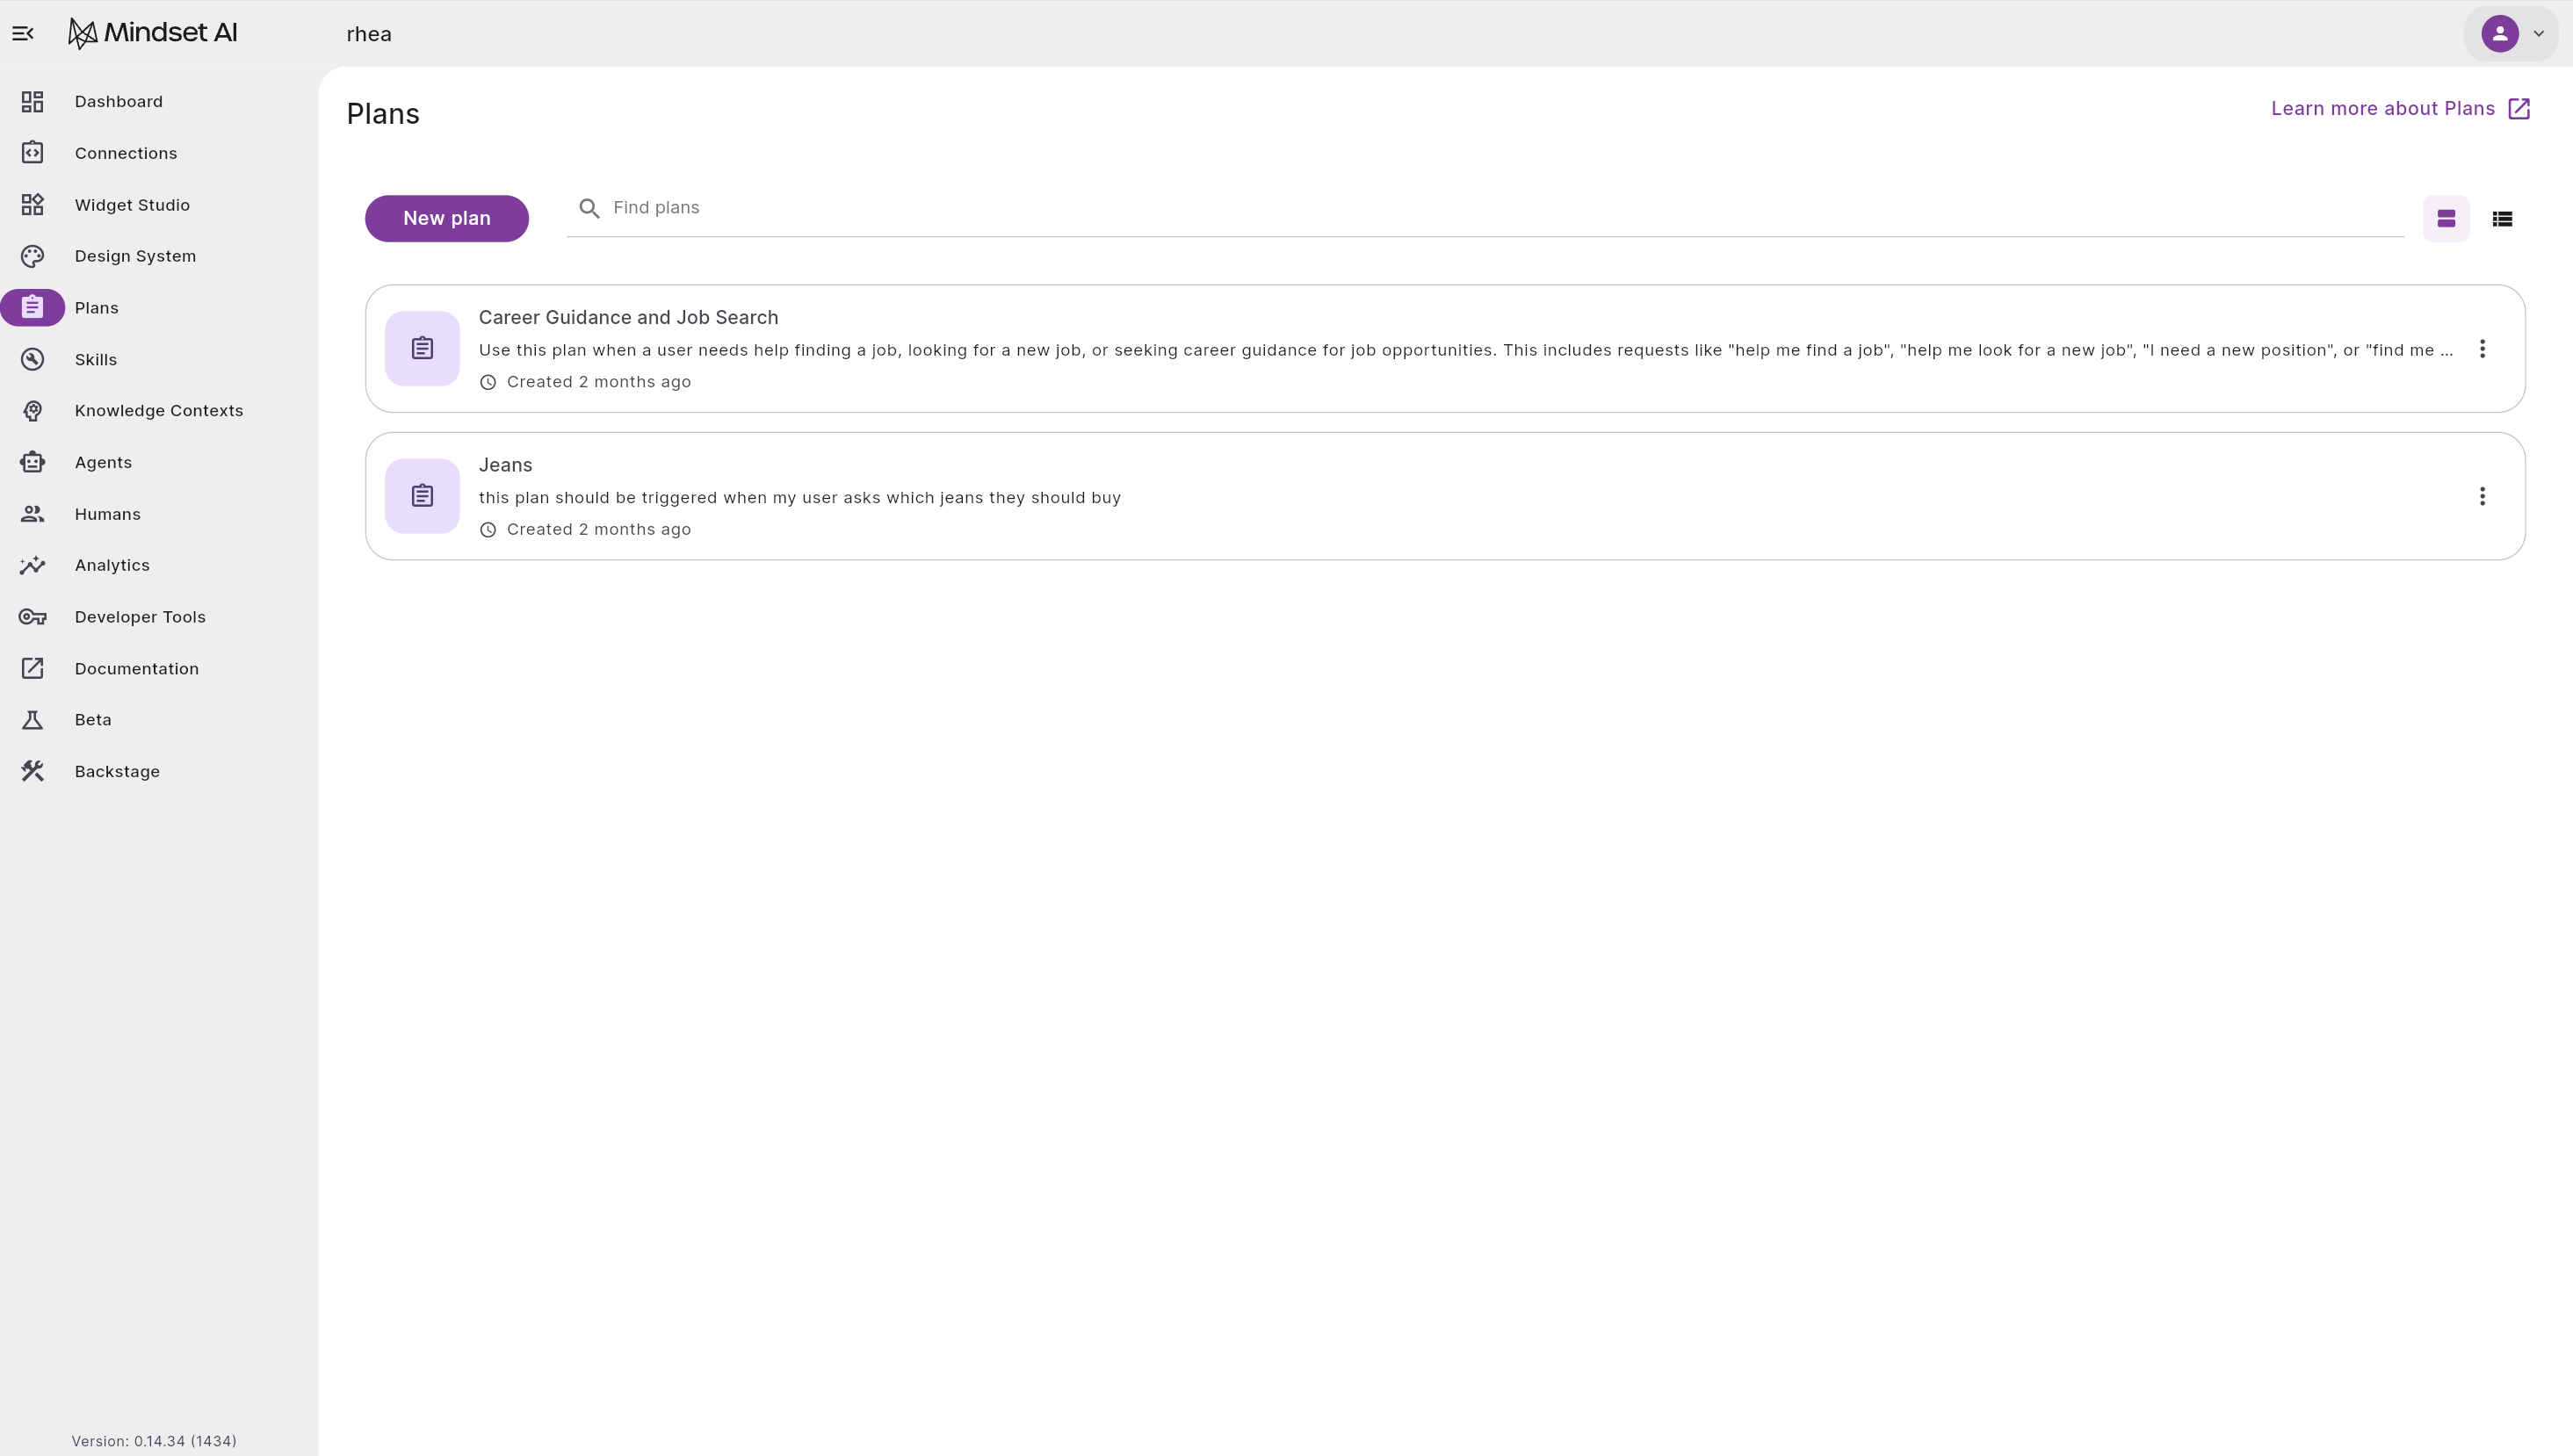Open the Dashboard icon in sidebar

(x=33, y=101)
